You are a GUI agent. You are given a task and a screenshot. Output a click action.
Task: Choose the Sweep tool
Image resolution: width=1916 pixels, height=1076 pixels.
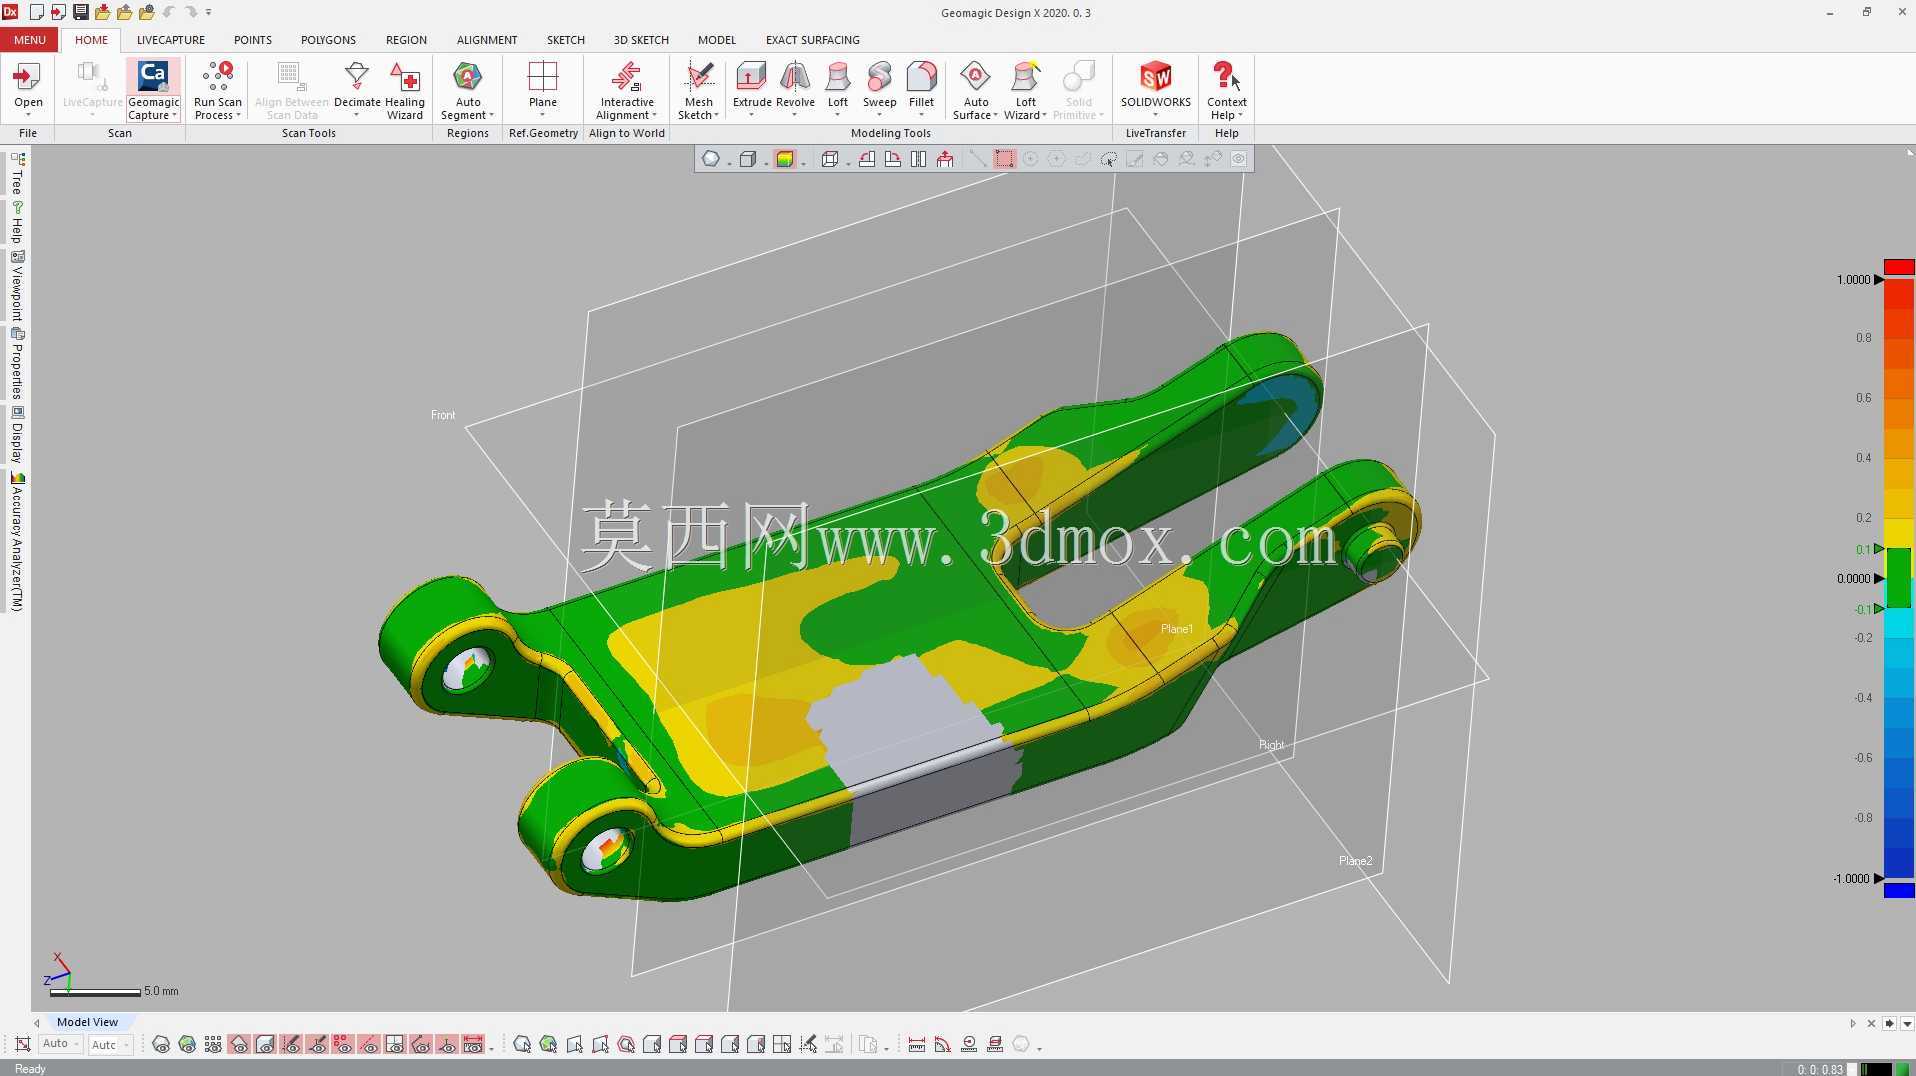pyautogui.click(x=879, y=90)
